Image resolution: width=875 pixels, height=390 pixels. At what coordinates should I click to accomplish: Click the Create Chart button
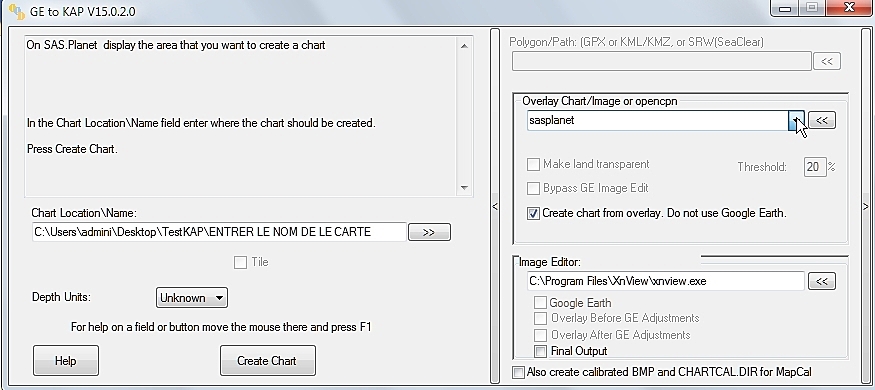268,361
